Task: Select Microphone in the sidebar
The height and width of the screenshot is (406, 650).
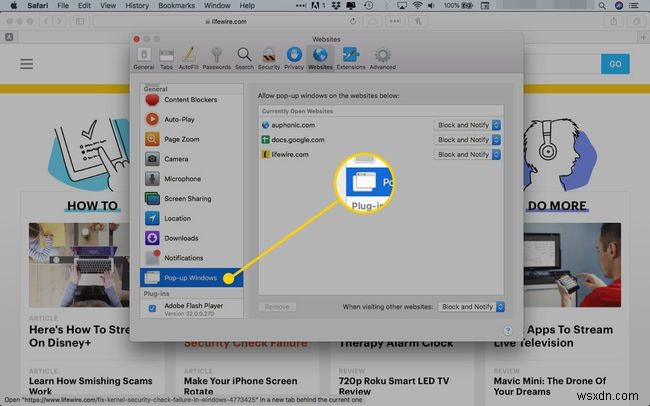Action: click(192, 179)
